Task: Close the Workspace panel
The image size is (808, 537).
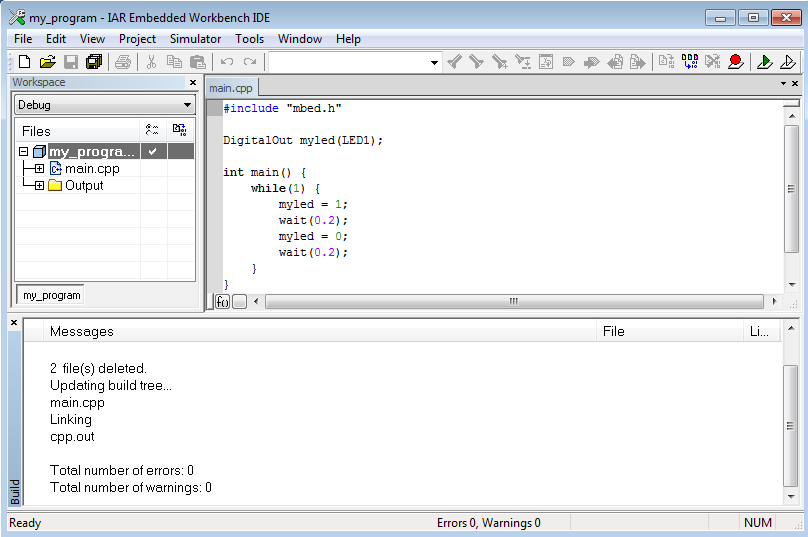Action: (x=193, y=83)
